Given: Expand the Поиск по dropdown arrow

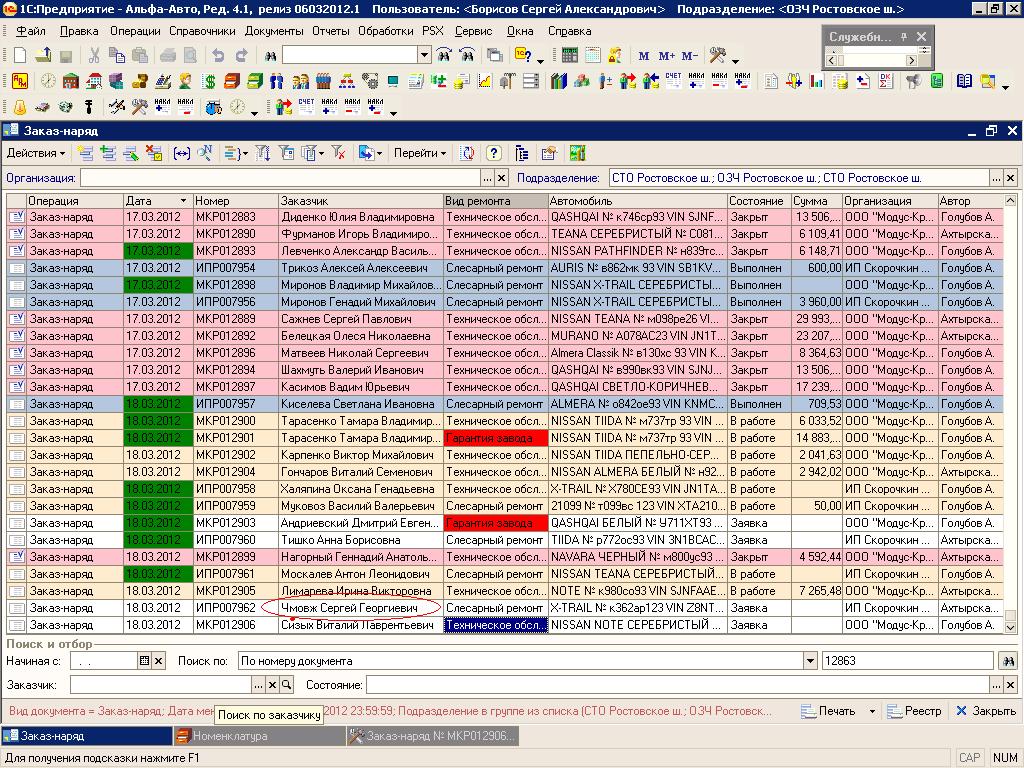Looking at the screenshot, I should [810, 661].
